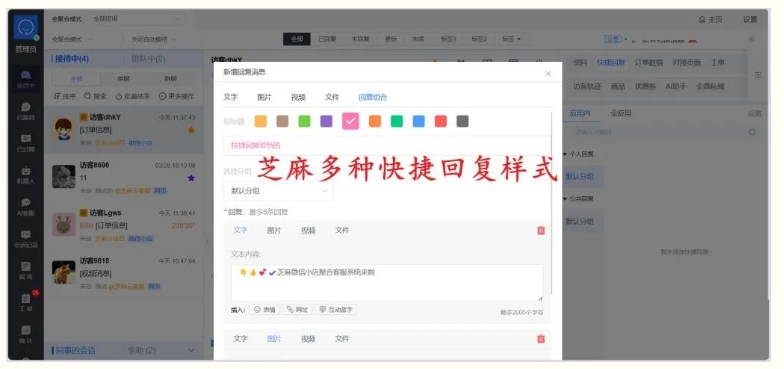Click the dark 全部 filter button
784x369 pixels.
coord(296,39)
